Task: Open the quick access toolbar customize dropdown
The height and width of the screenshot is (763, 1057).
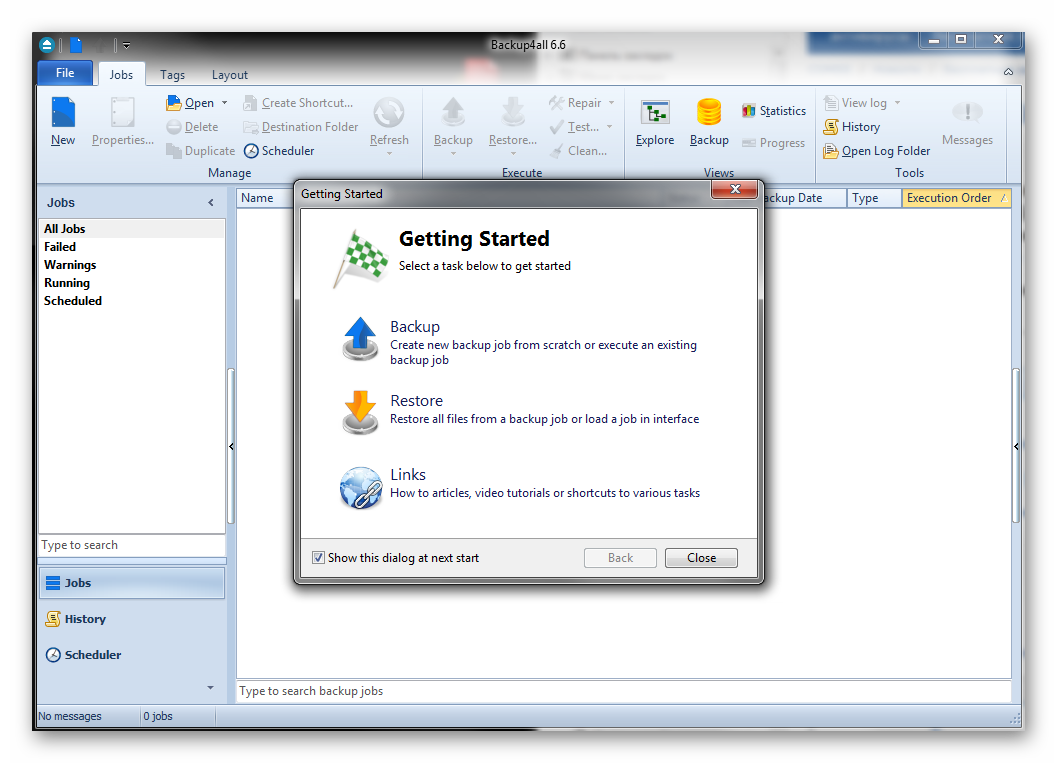Action: (126, 46)
